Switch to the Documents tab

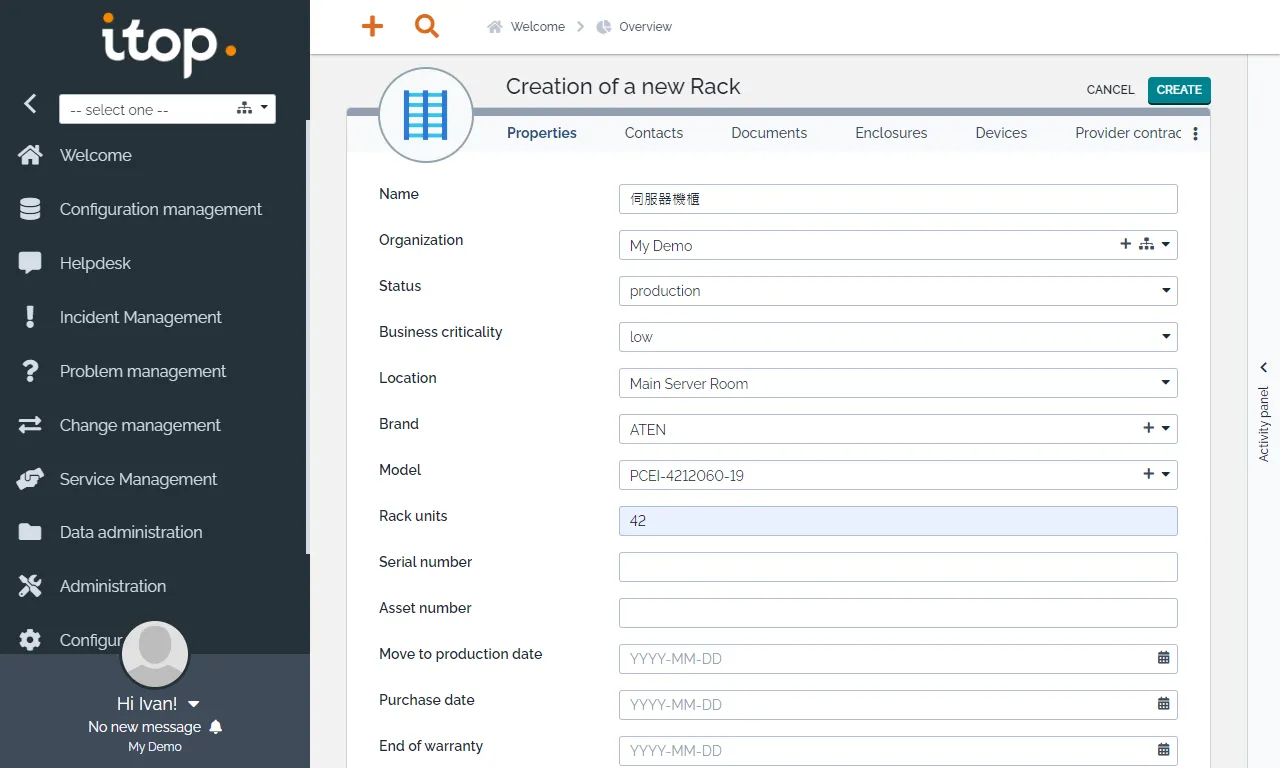(769, 133)
